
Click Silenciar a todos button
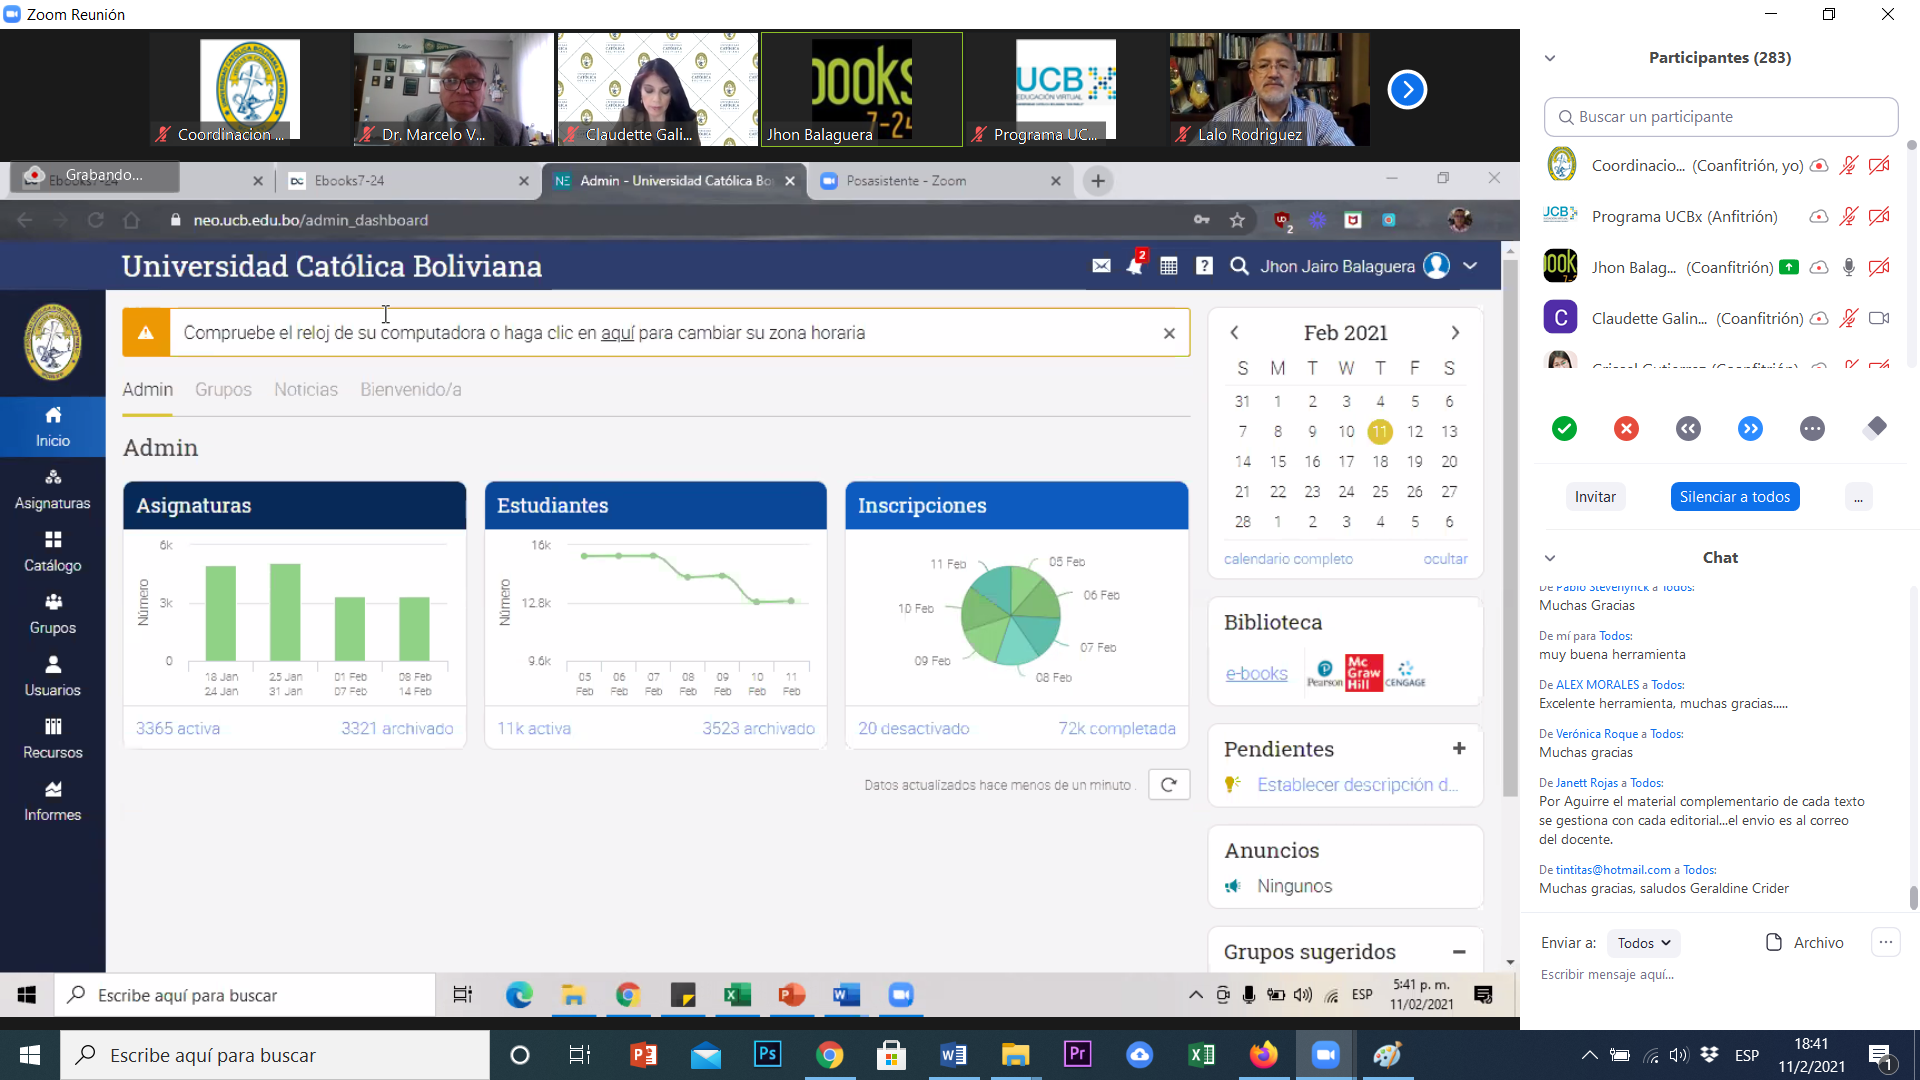[x=1734, y=497]
